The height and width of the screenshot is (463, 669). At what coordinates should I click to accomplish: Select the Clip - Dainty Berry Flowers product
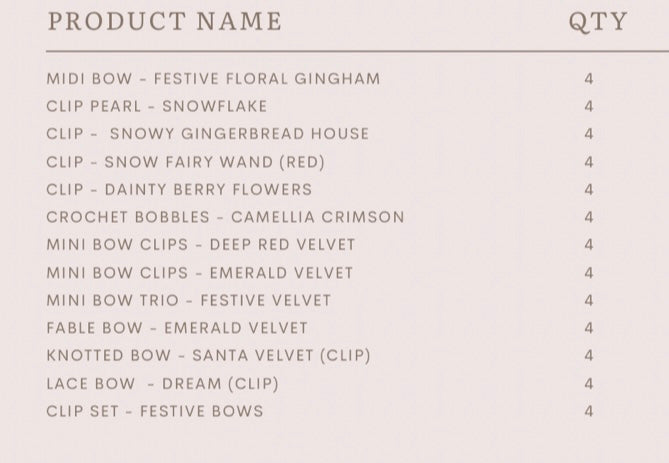click(x=179, y=189)
